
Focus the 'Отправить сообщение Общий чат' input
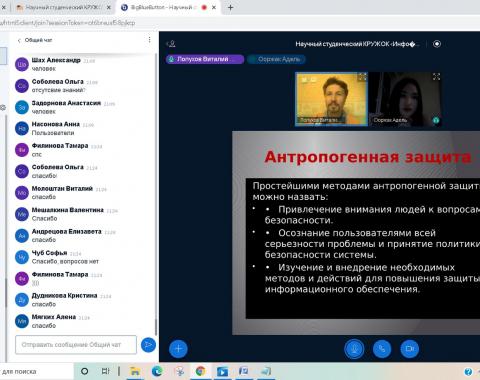click(x=76, y=345)
